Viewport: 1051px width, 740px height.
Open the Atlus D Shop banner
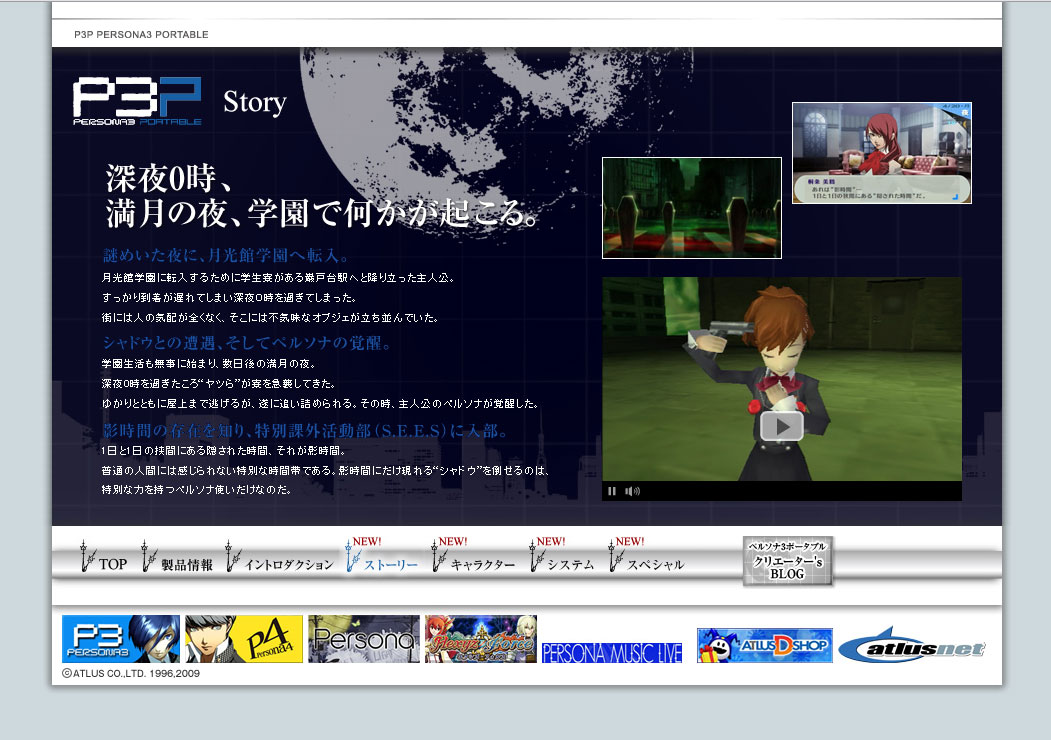(765, 645)
